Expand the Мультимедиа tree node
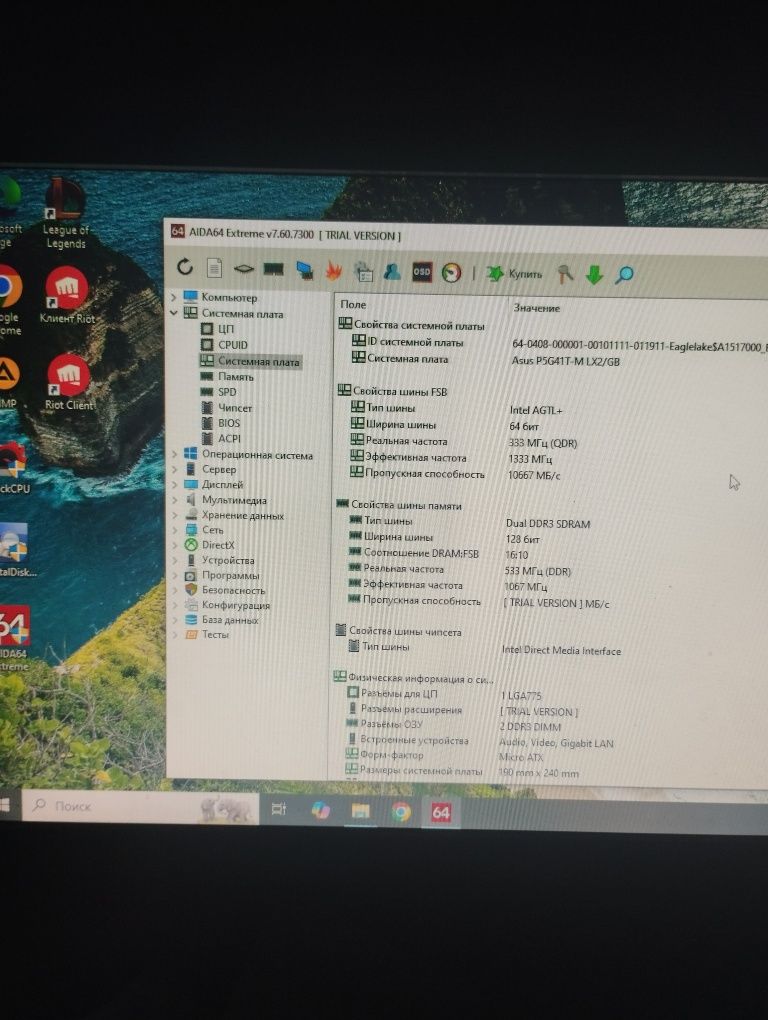Screen dimensions: 768x1020 174,500
